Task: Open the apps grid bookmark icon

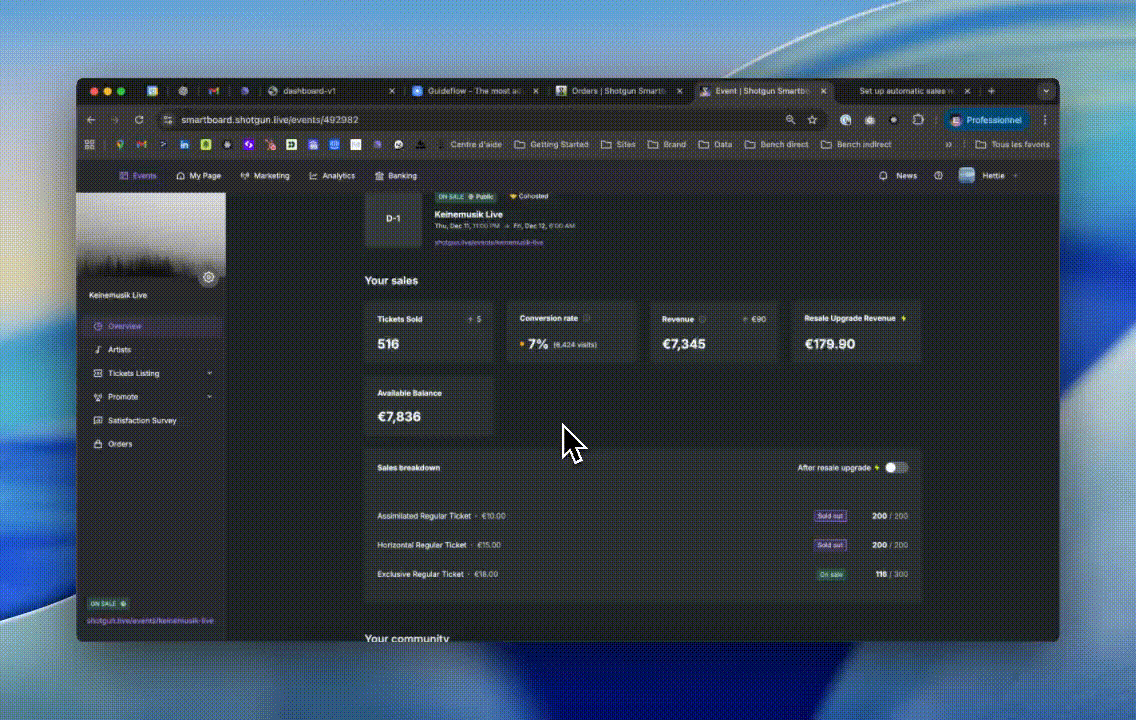Action: click(x=90, y=145)
